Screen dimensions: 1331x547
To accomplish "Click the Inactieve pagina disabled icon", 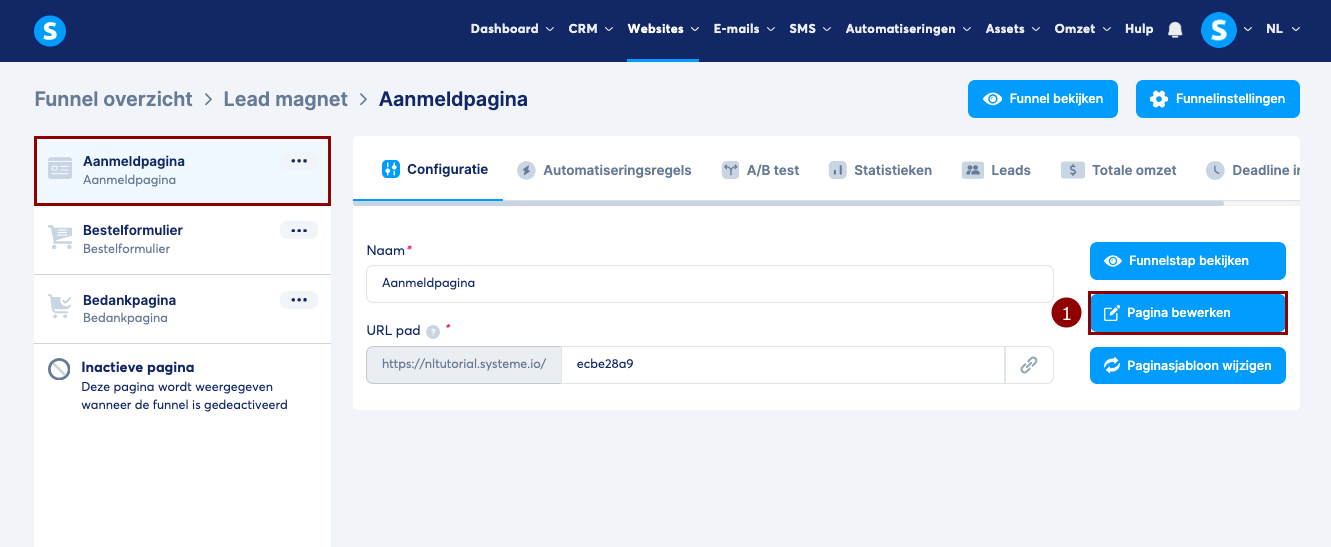I will point(59,369).
